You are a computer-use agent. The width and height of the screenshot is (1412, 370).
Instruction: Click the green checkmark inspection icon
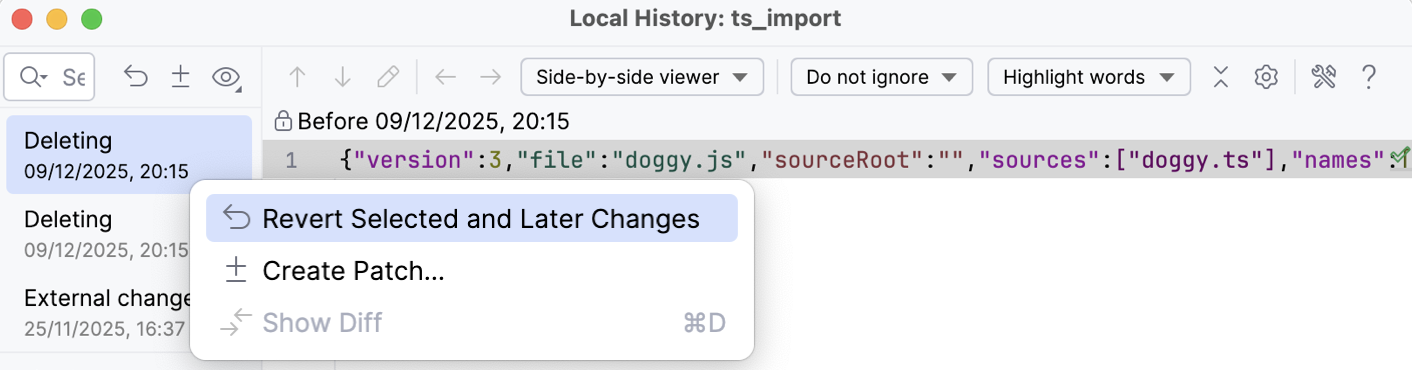pyautogui.click(x=1400, y=156)
